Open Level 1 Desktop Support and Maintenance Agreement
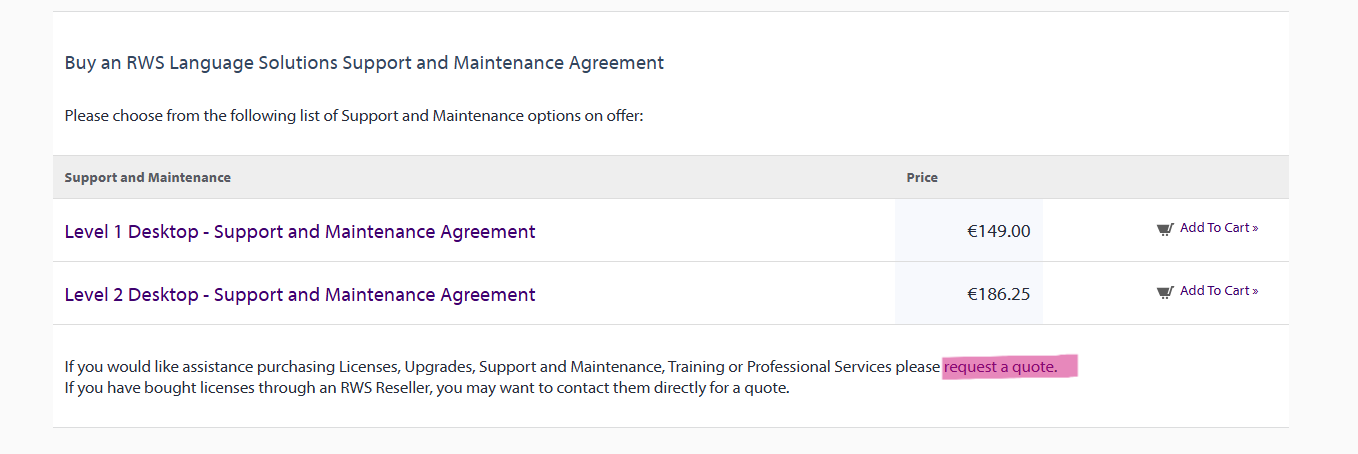1358x454 pixels. tap(300, 232)
